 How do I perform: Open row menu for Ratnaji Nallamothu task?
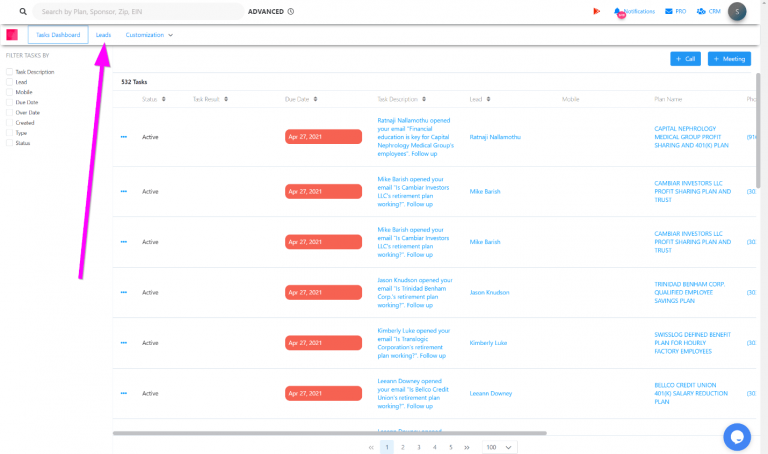click(124, 137)
